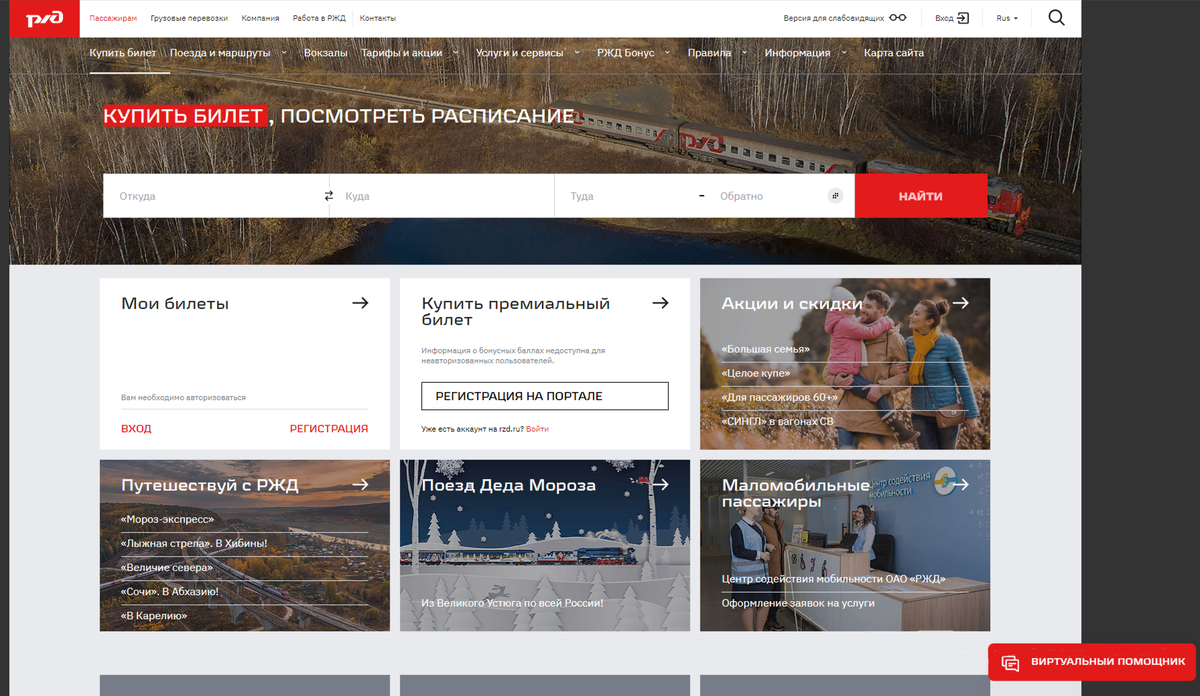This screenshot has width=1200, height=696.
Task: Open the «В Карелию» link
Action: (154, 615)
